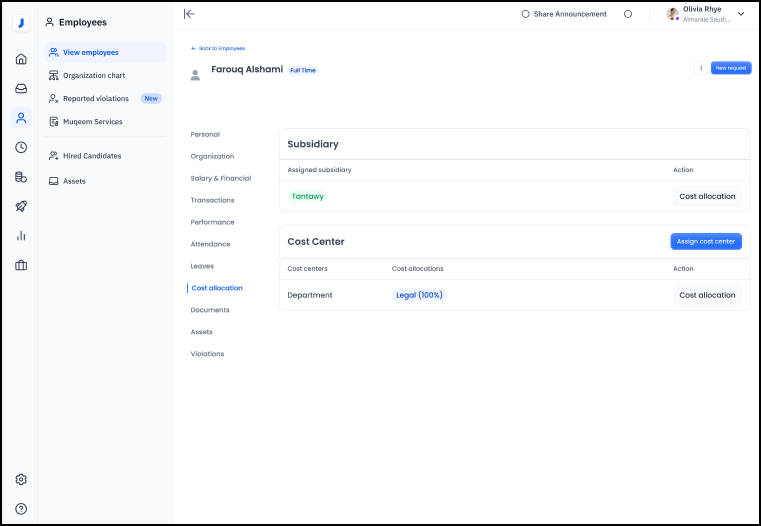This screenshot has height=526, width=761.
Task: Expand the Olivia Rhye account dropdown
Action: (x=741, y=14)
